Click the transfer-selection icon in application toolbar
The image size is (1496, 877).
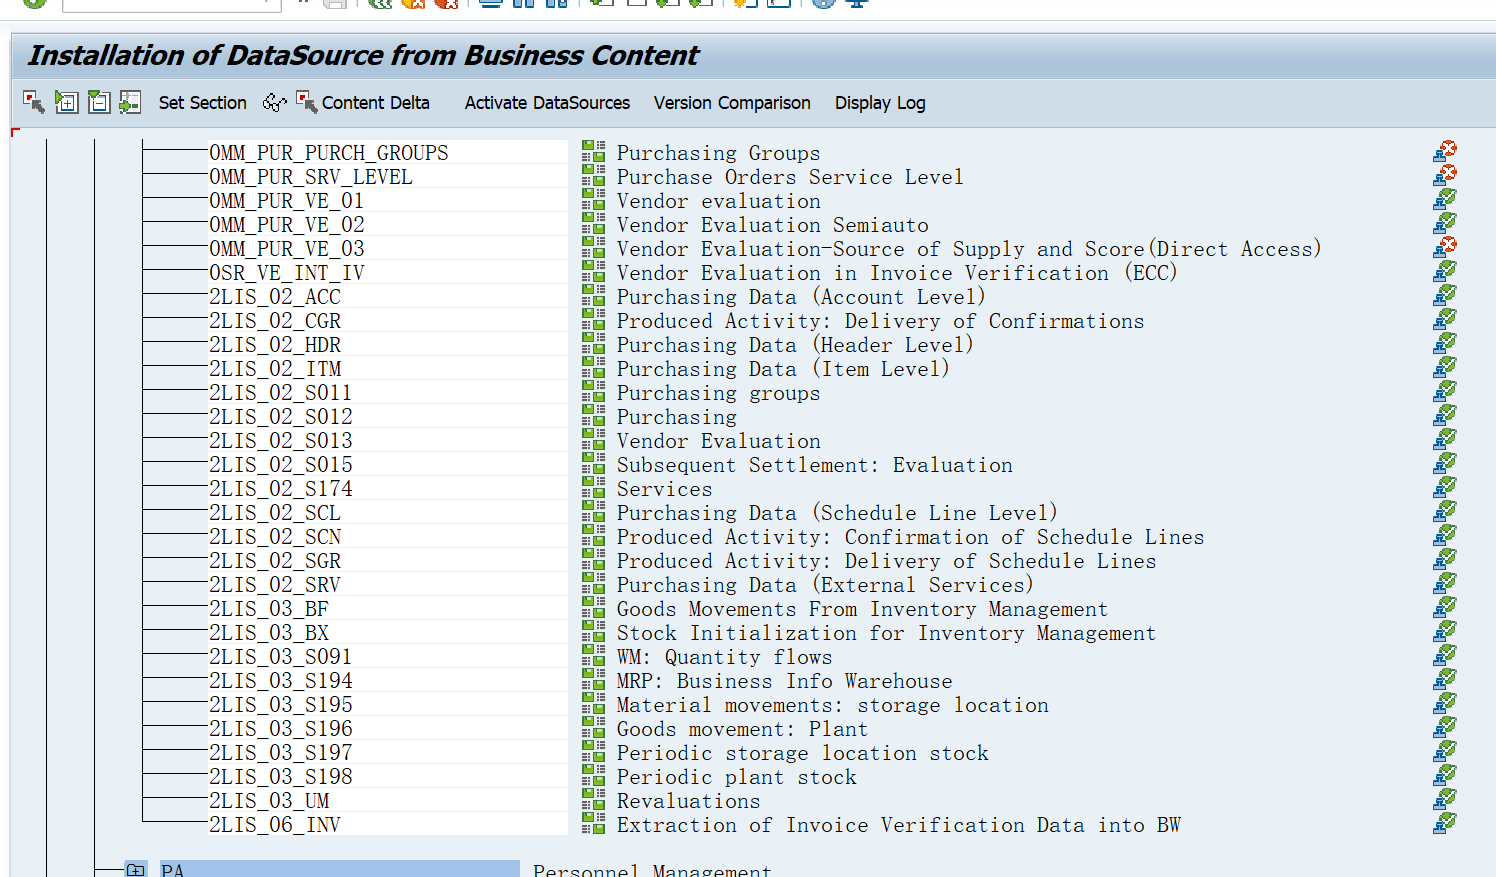[x=130, y=102]
